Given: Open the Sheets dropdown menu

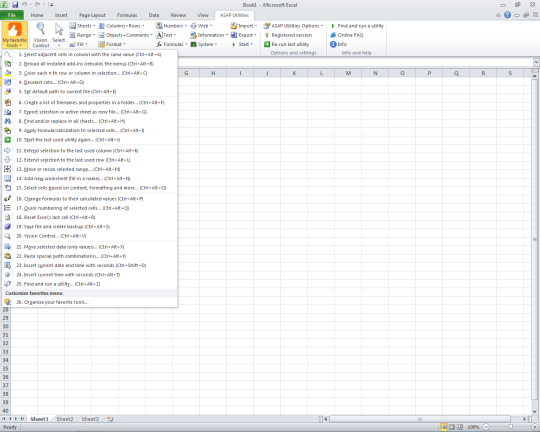Looking at the screenshot, I should 82,26.
